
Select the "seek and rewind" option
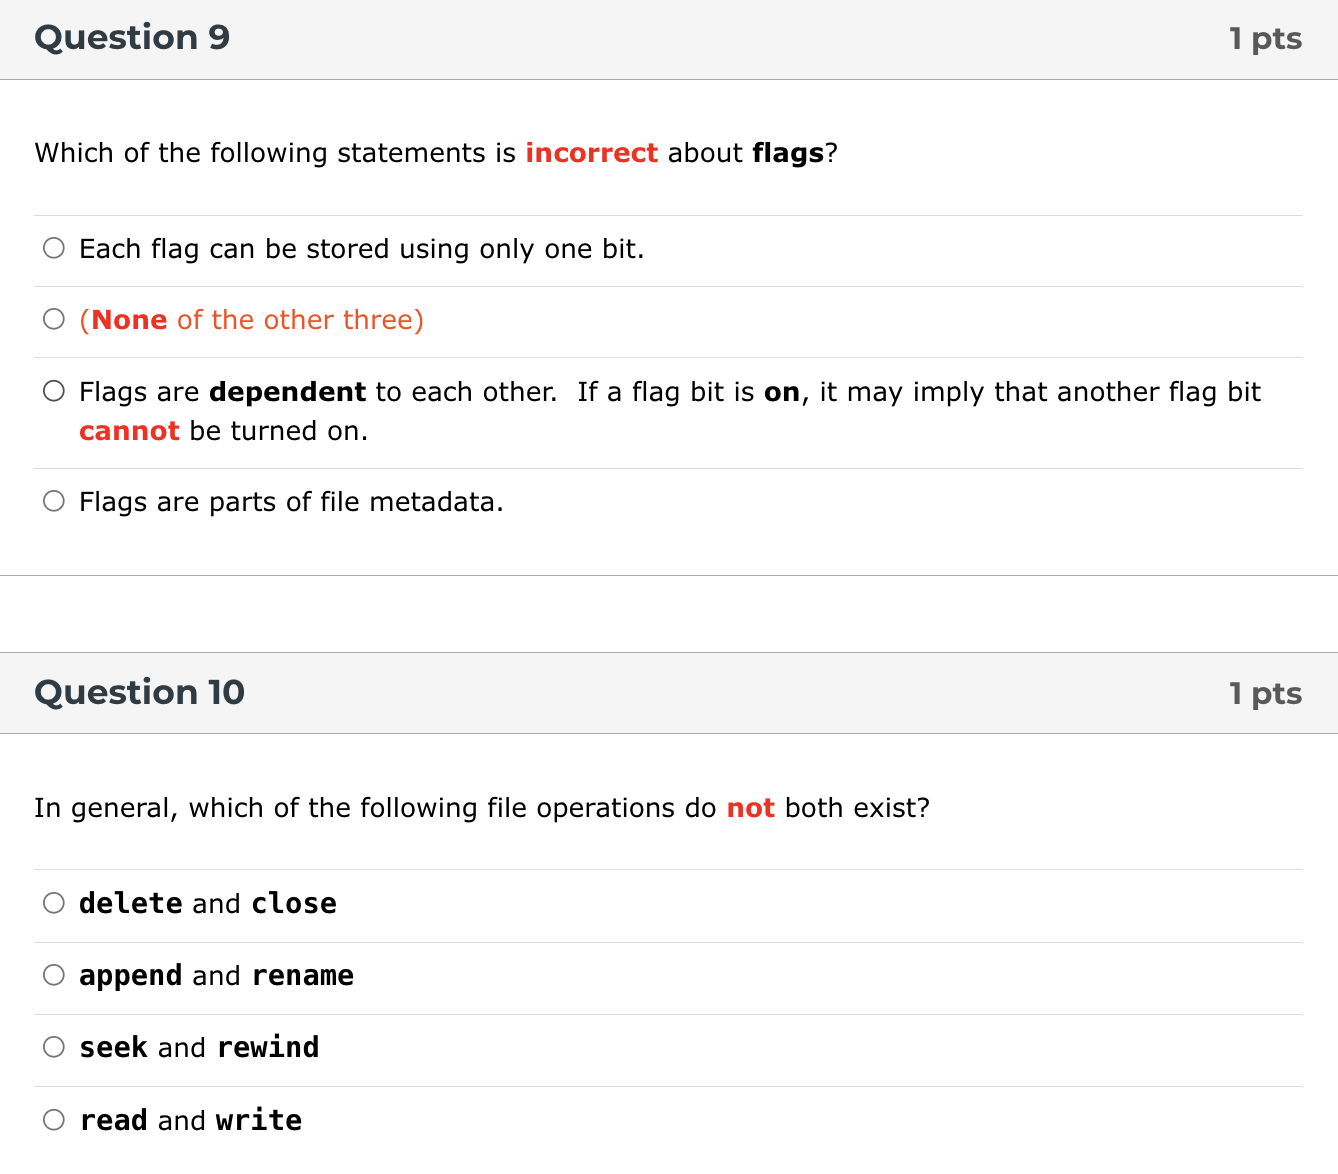(x=53, y=1047)
